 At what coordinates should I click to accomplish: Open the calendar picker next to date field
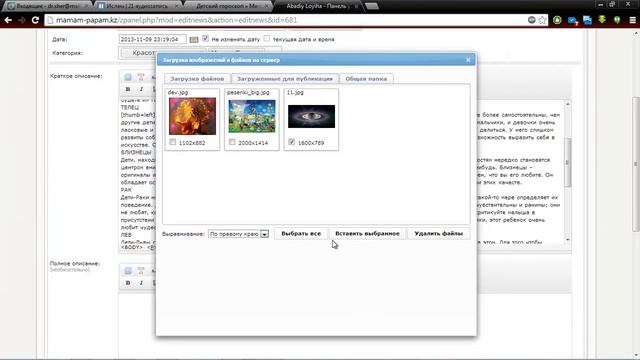(194, 39)
